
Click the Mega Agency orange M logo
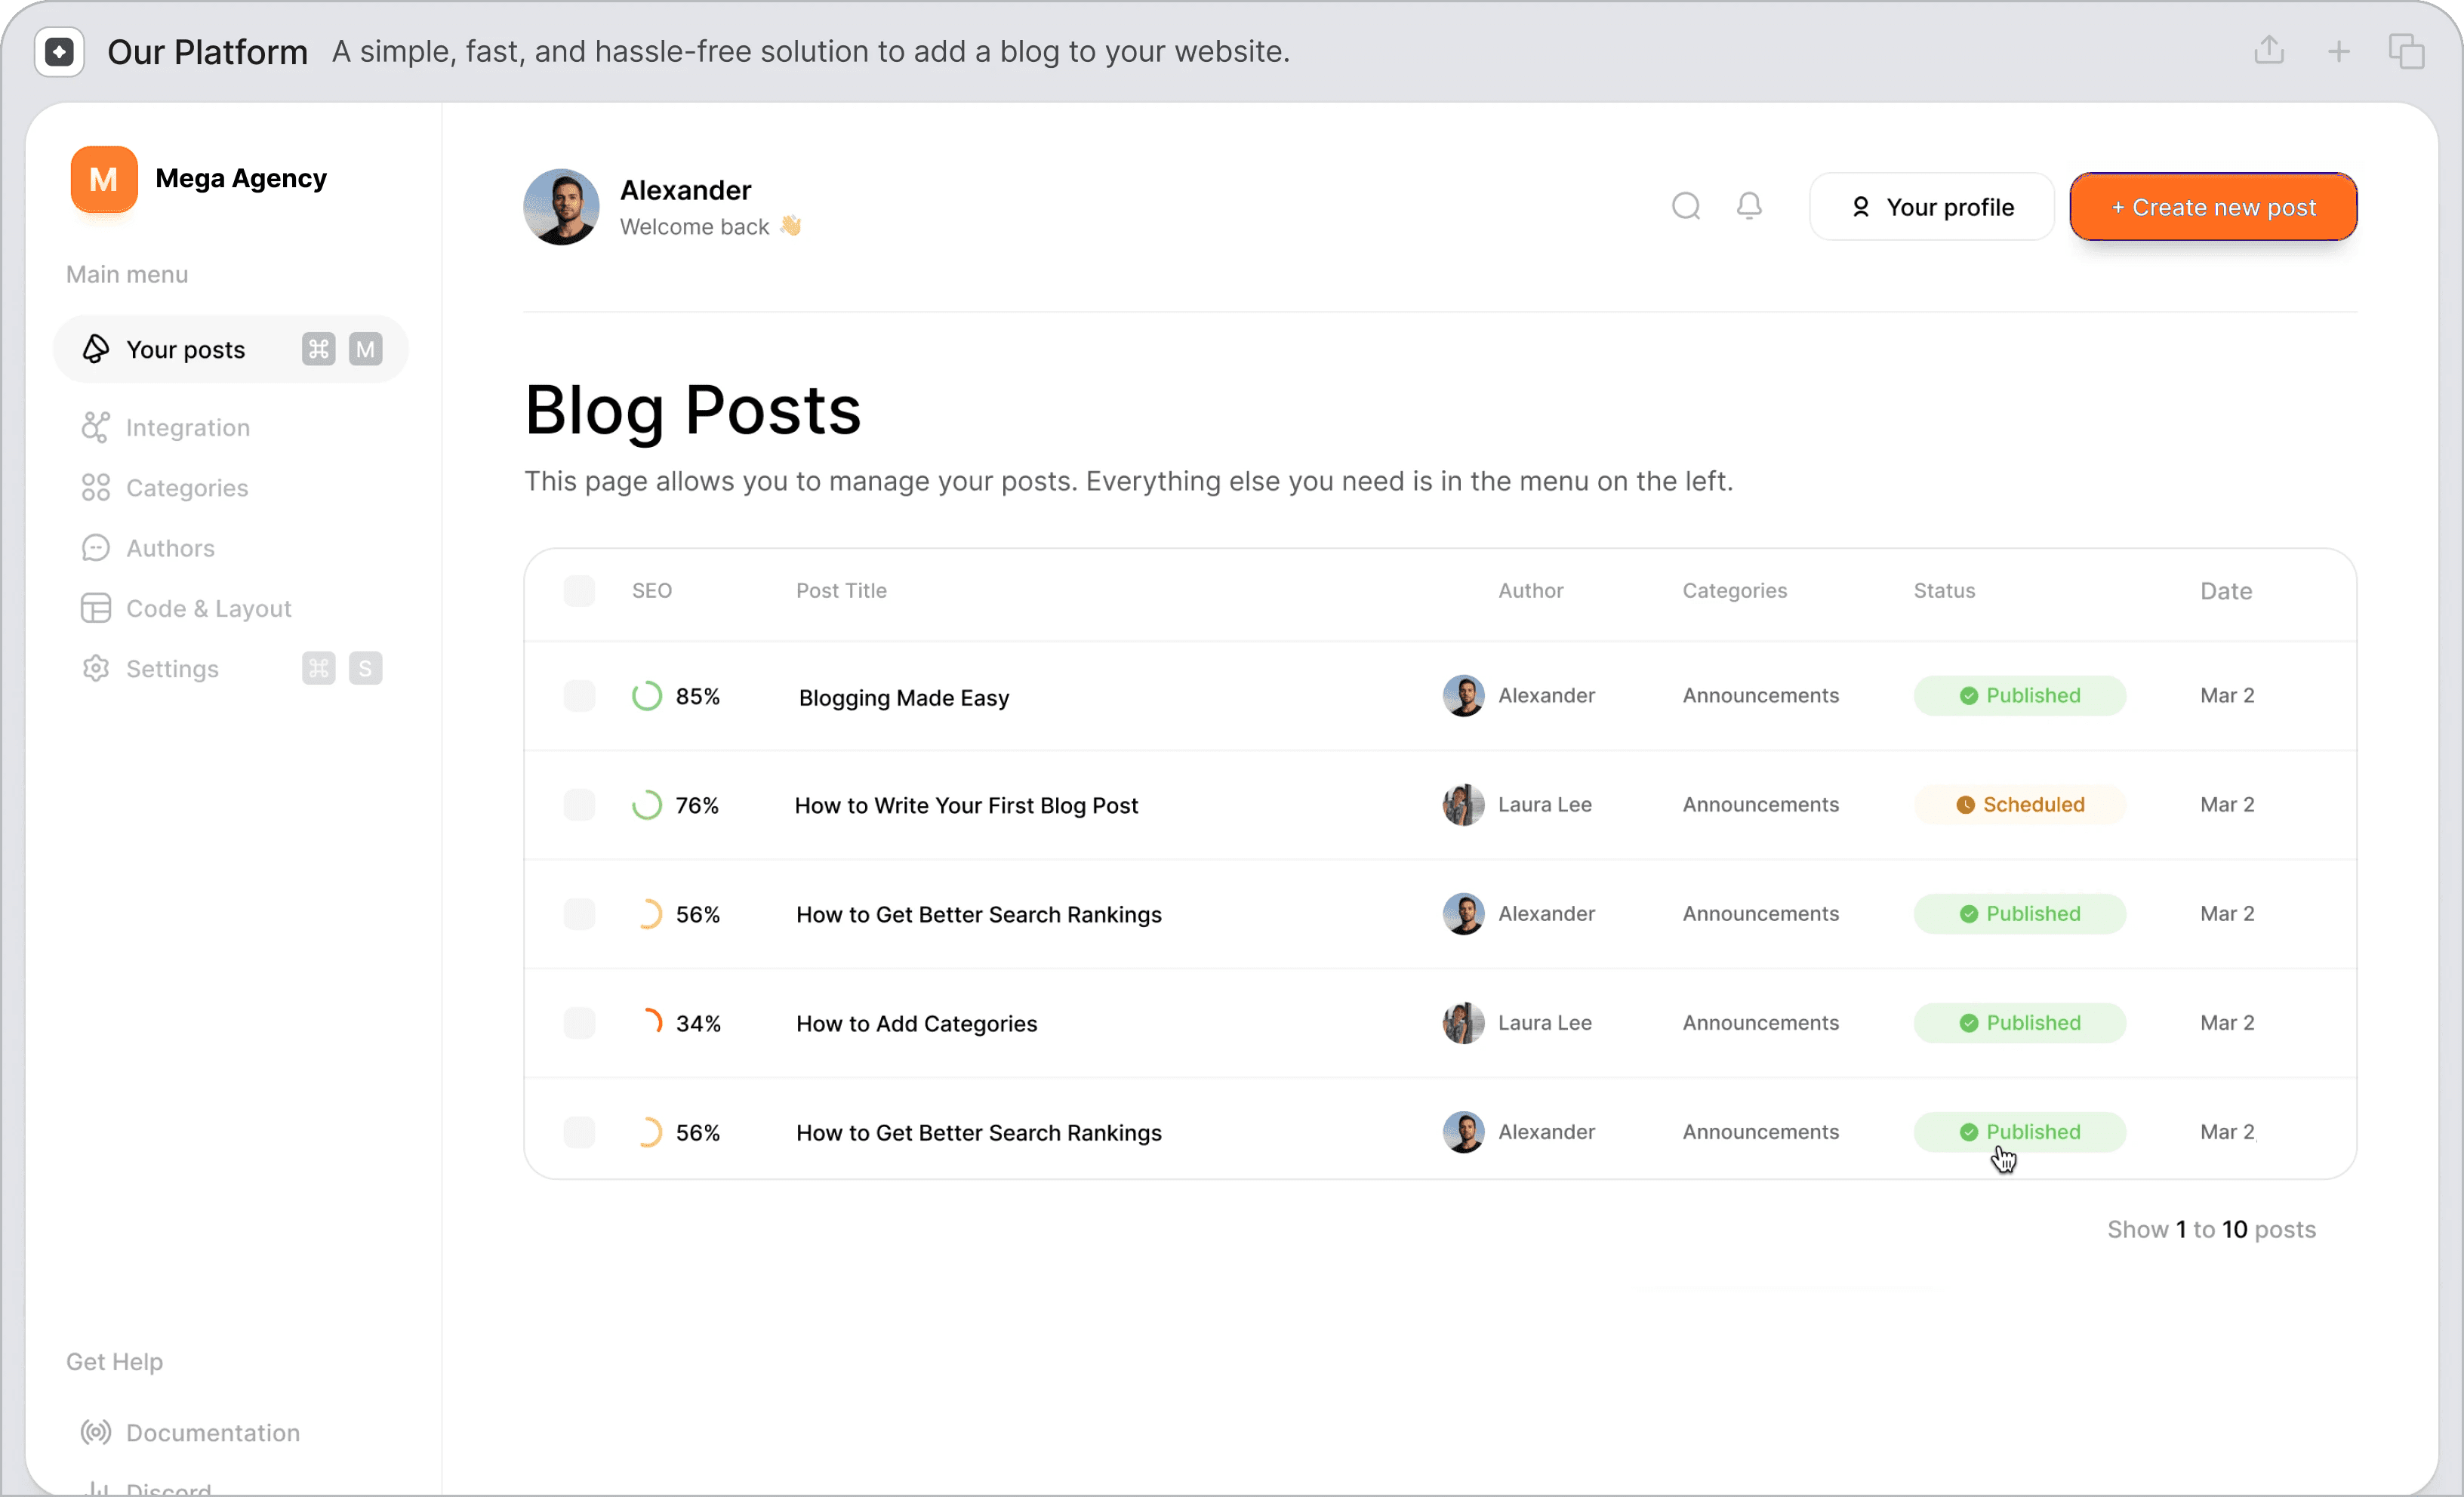tap(104, 179)
